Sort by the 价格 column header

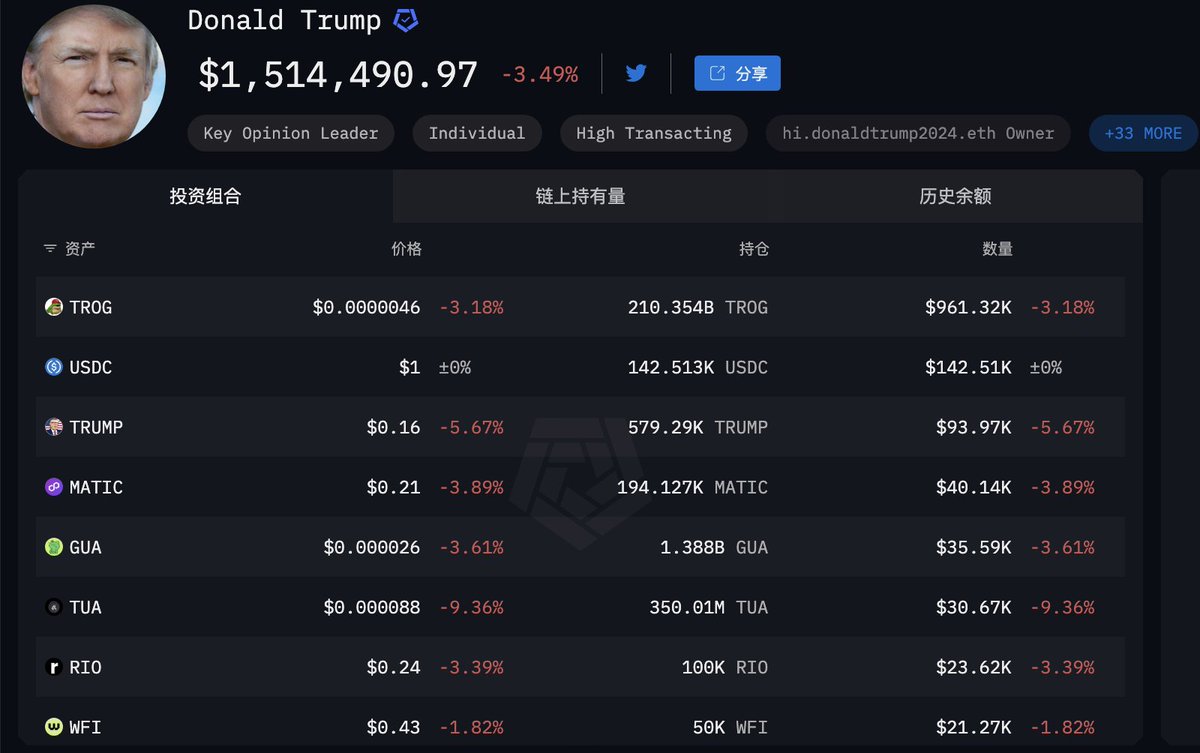[406, 249]
